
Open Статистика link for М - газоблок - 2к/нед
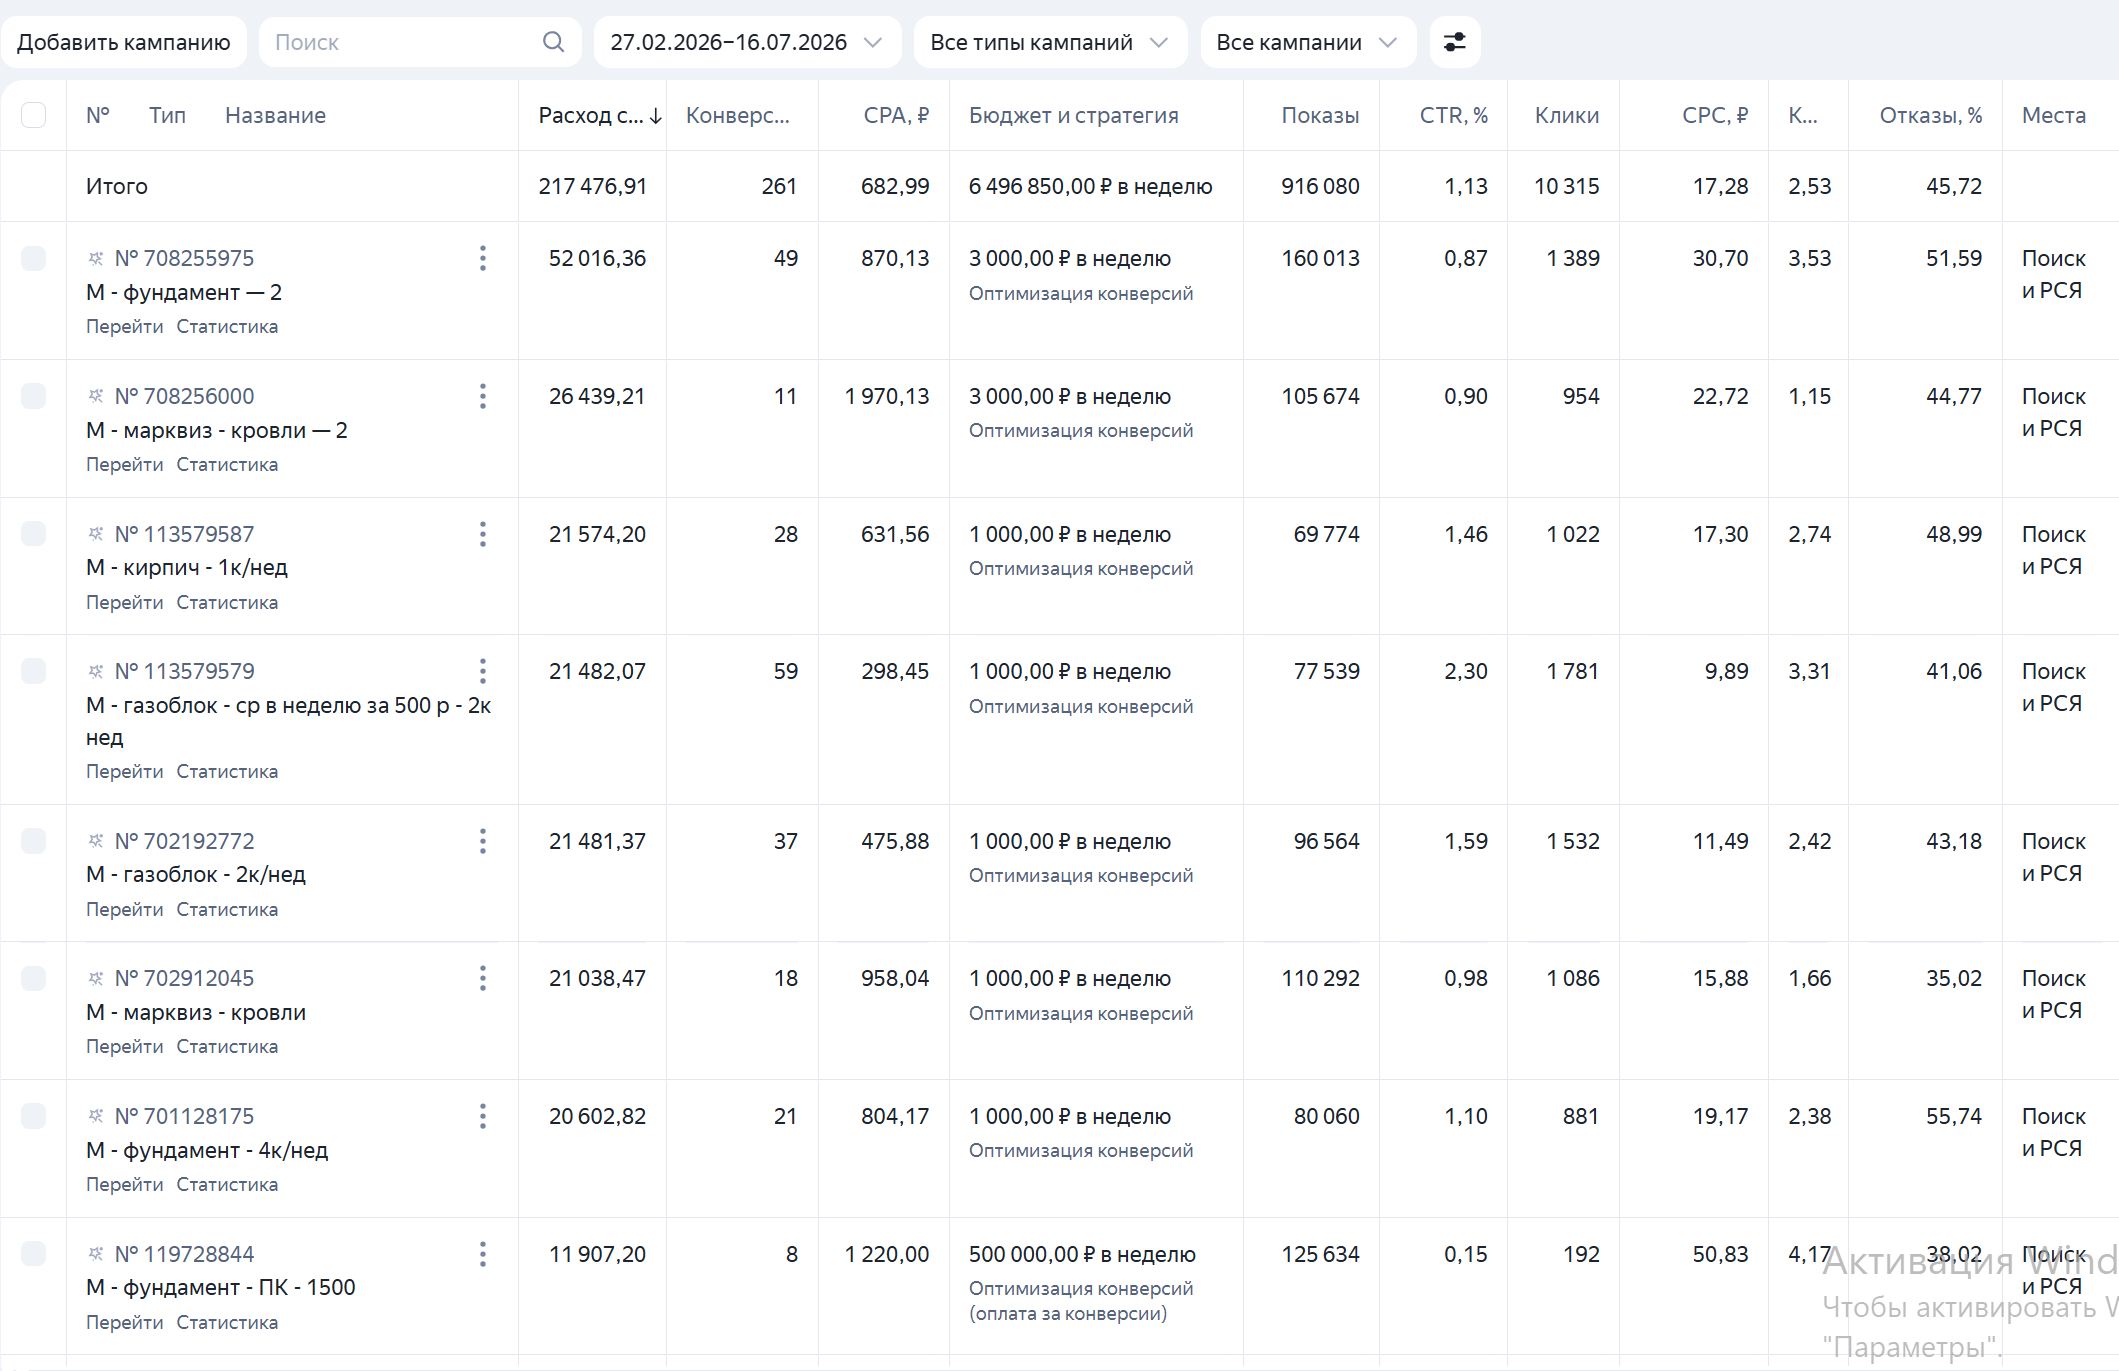[227, 909]
